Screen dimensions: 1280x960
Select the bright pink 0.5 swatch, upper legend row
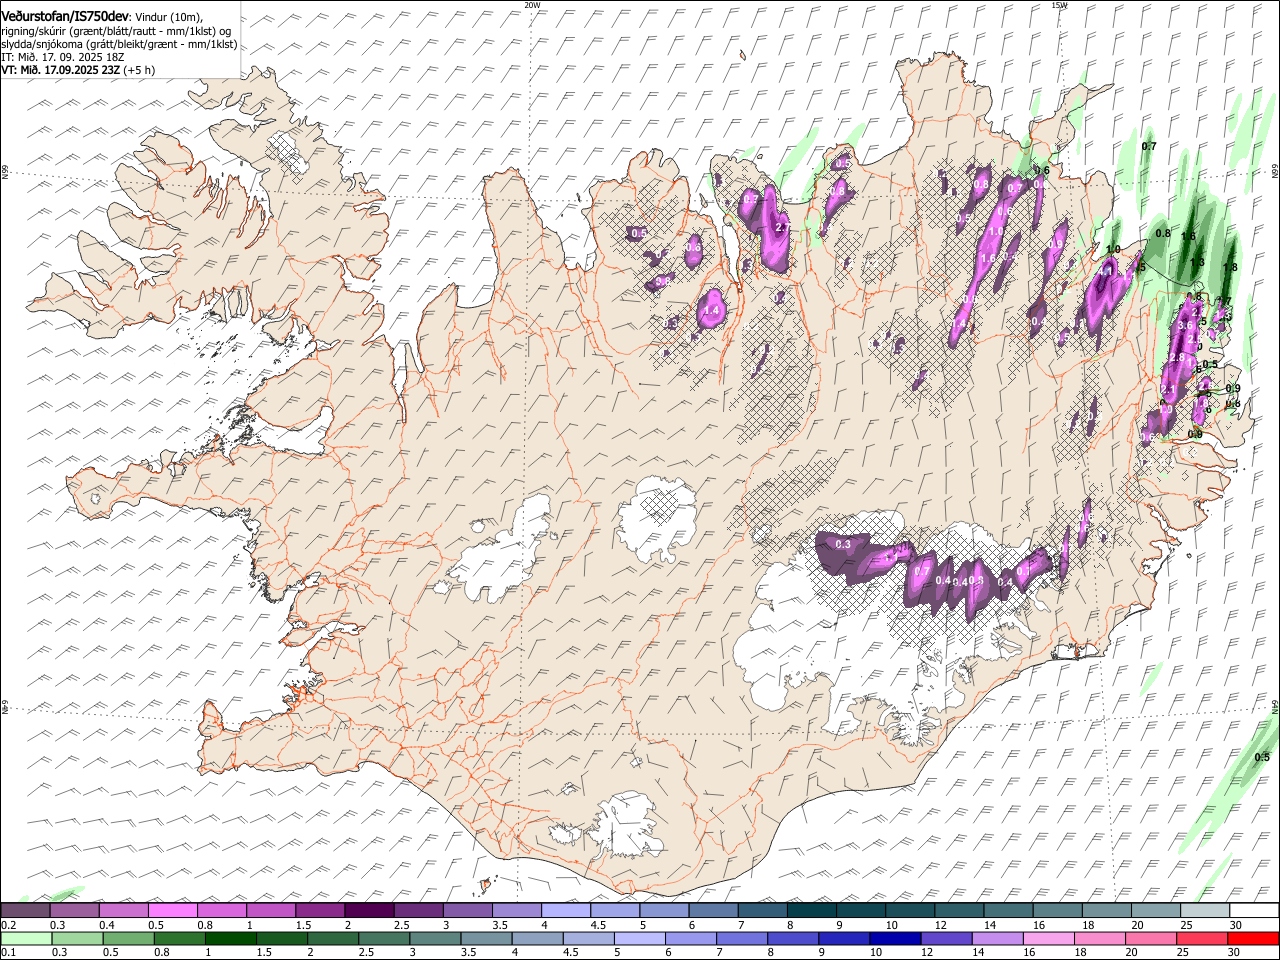coord(172,911)
